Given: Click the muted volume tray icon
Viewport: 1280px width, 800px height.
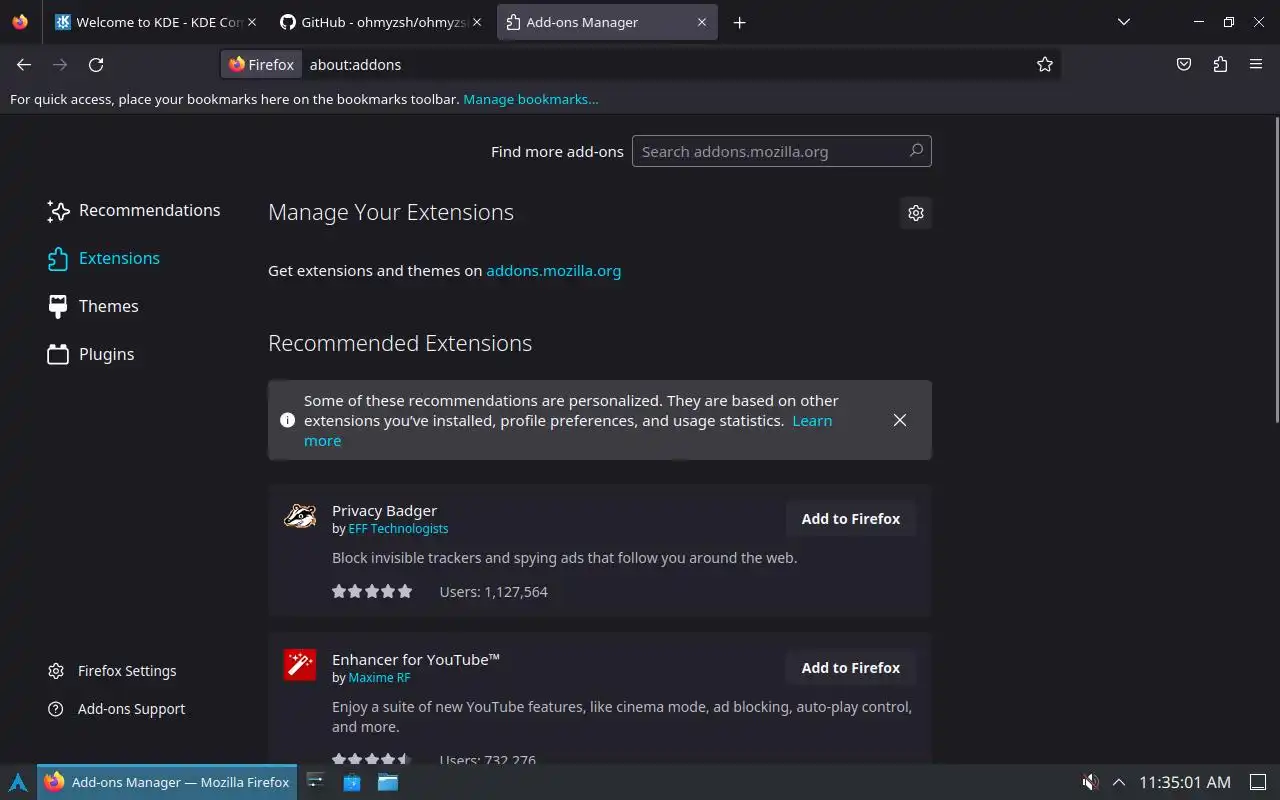Looking at the screenshot, I should pos(1090,782).
